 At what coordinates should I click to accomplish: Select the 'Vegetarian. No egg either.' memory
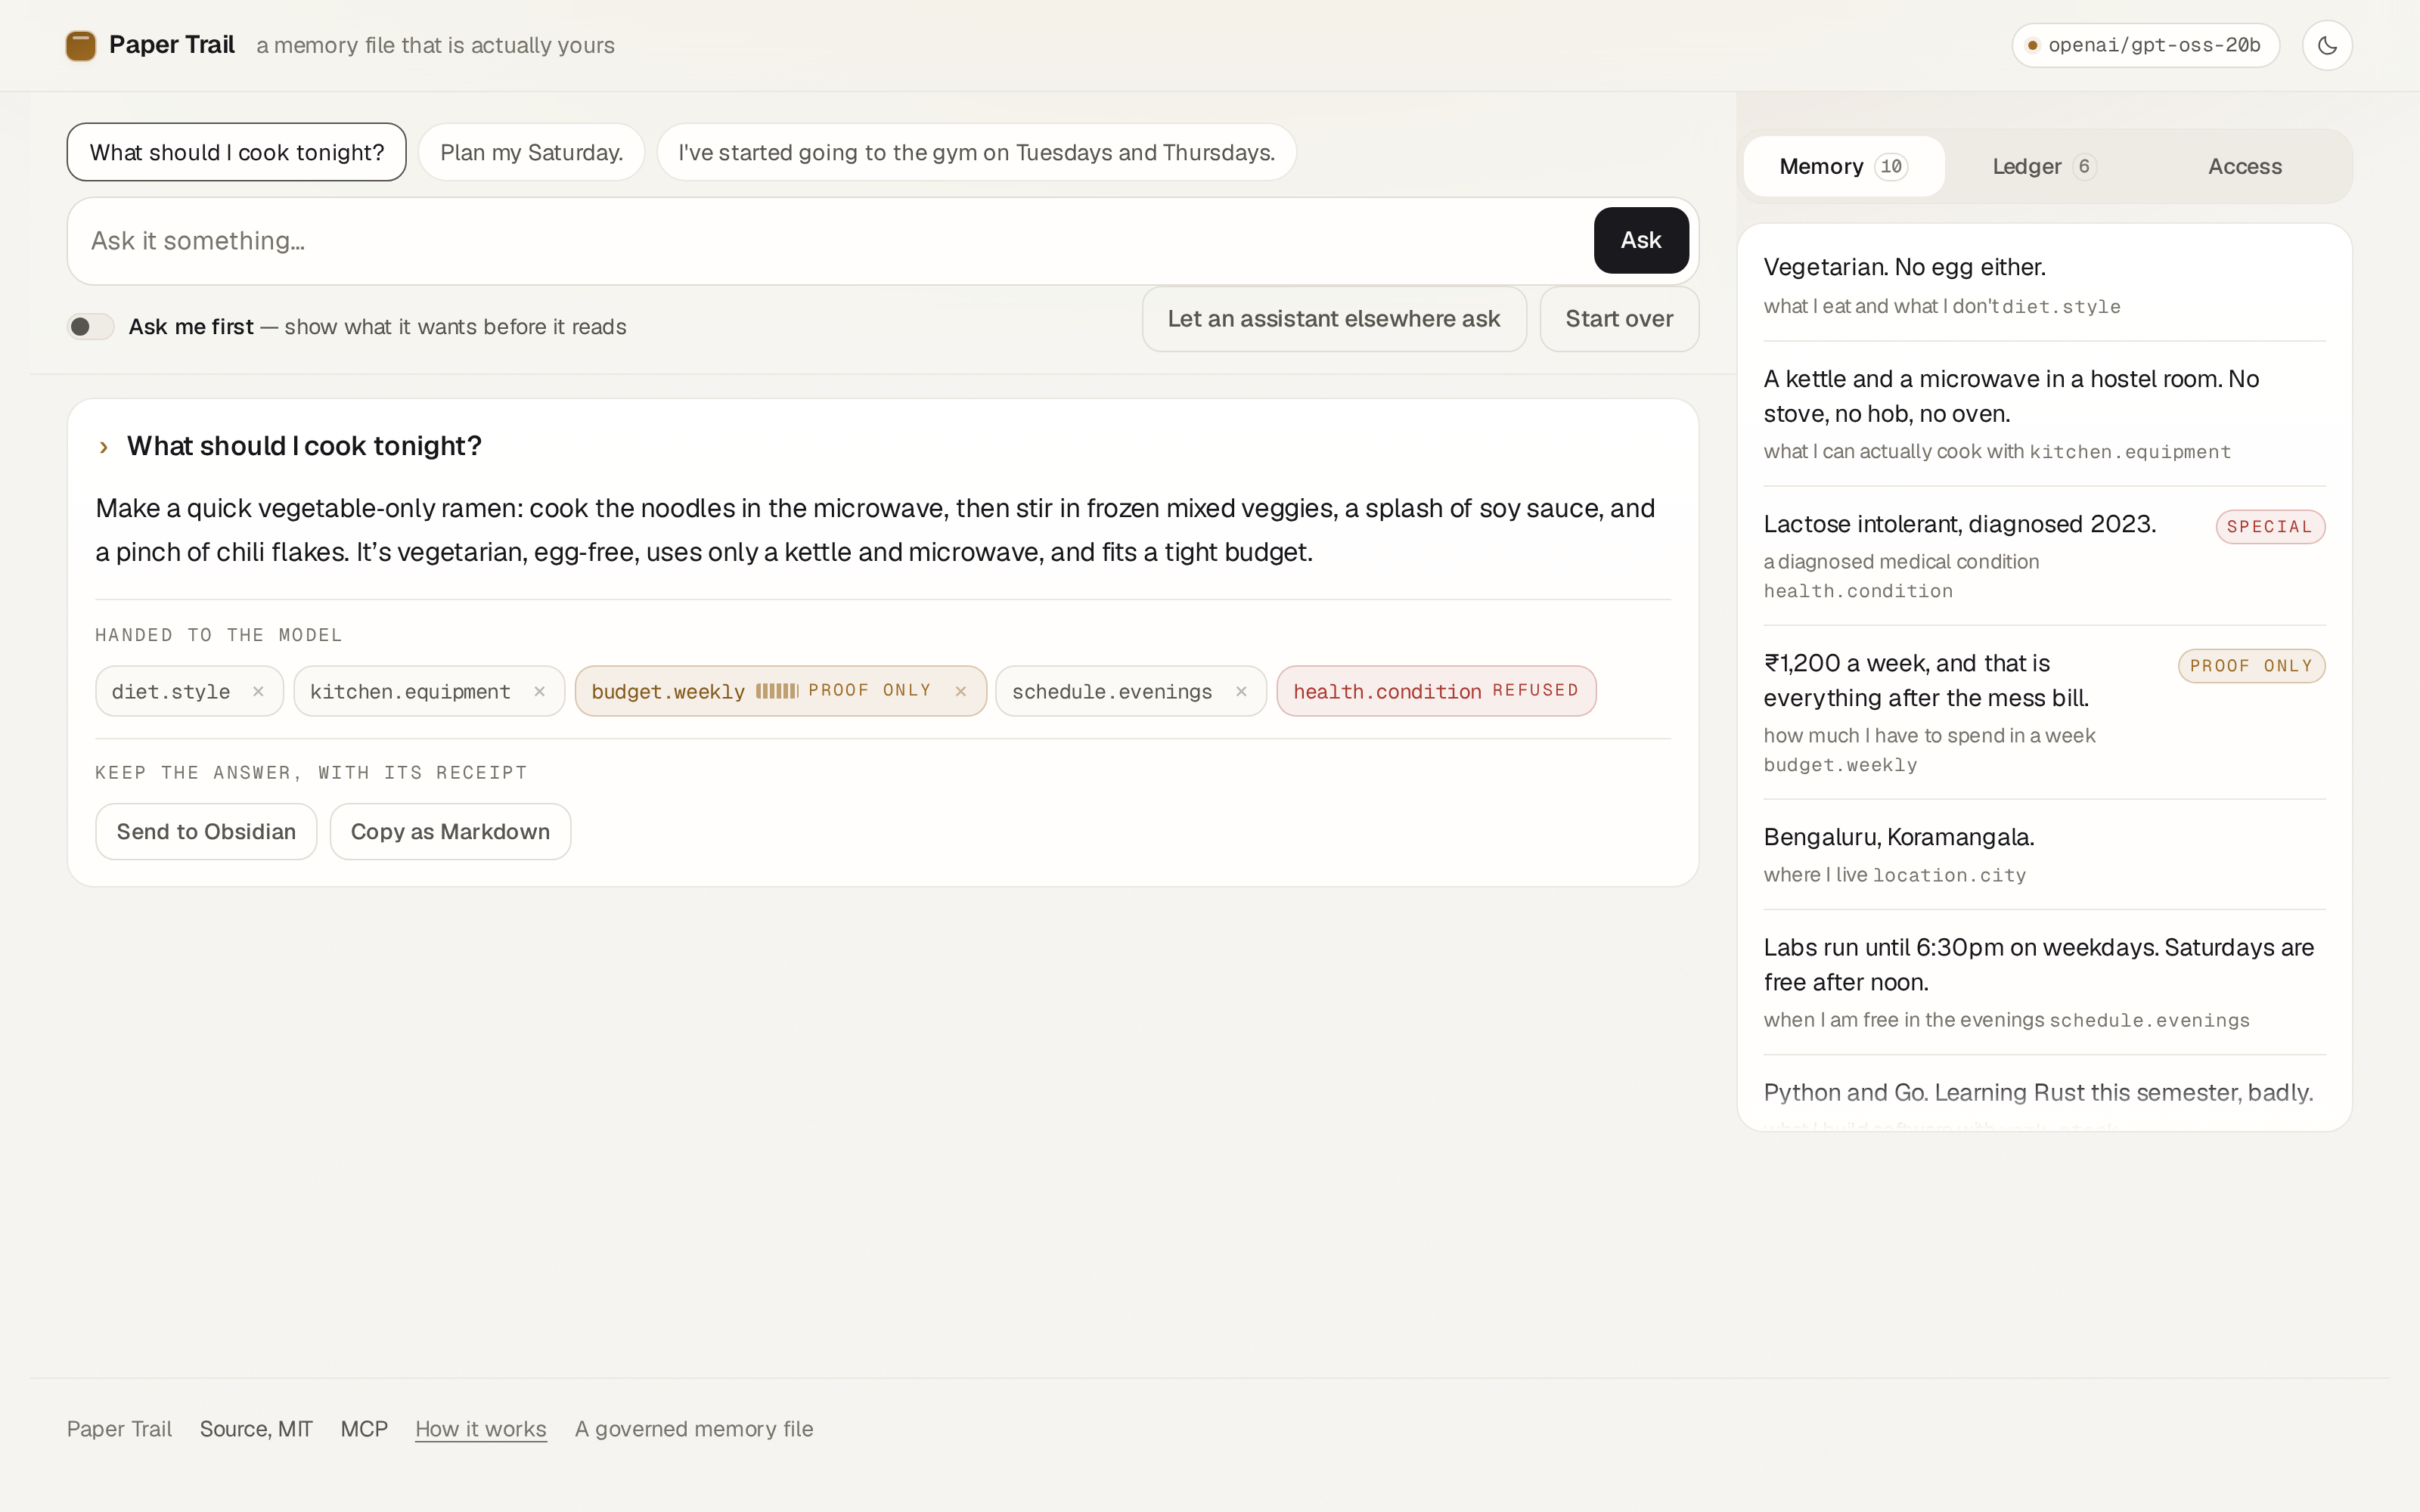(2044, 285)
